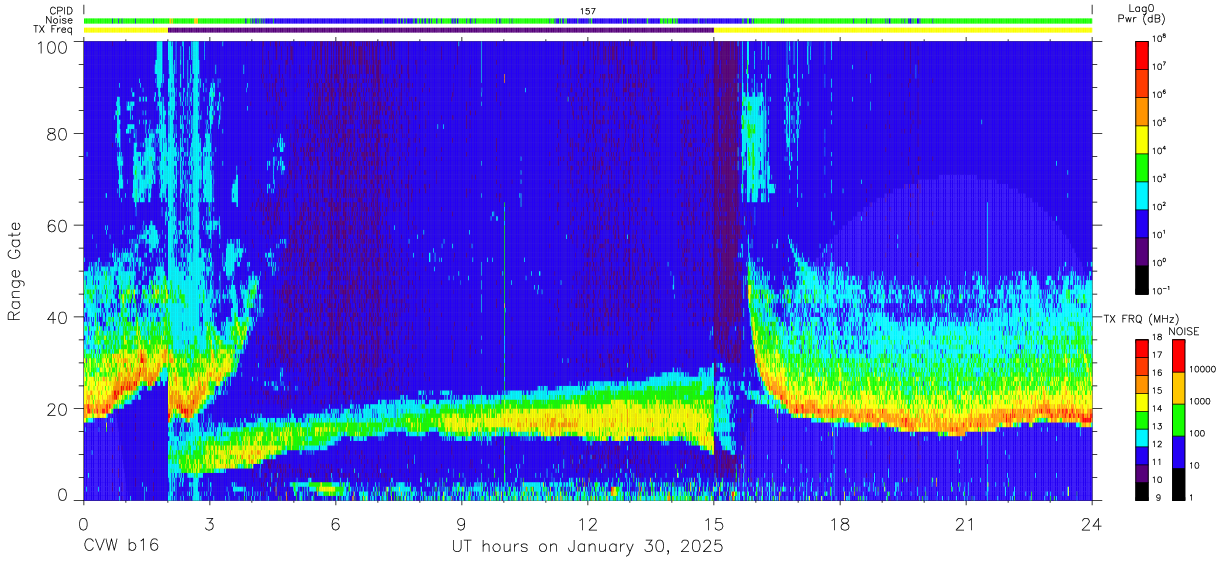The height and width of the screenshot is (567, 1228).
Task: Click the 20 tick on the Range Gate axis
Action: pos(58,408)
